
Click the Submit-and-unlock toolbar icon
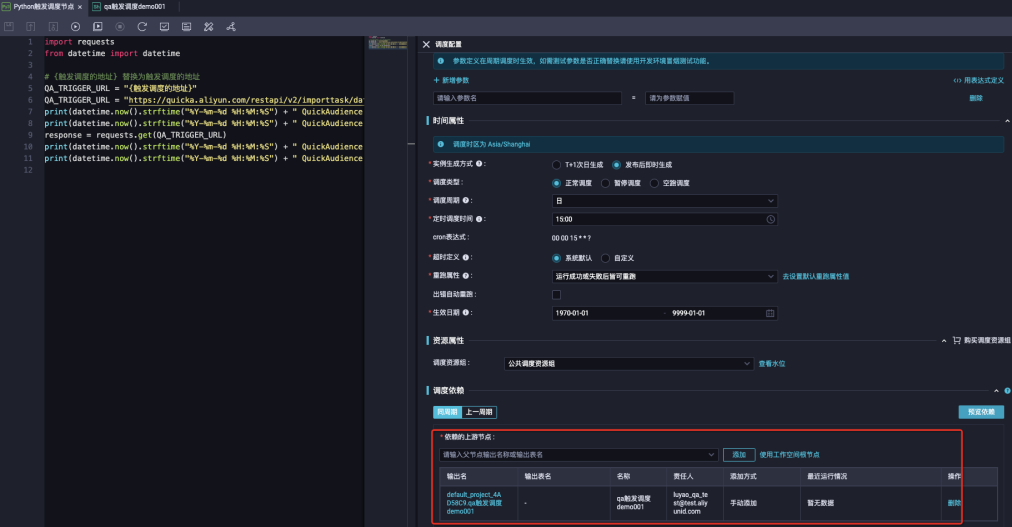click(53, 26)
